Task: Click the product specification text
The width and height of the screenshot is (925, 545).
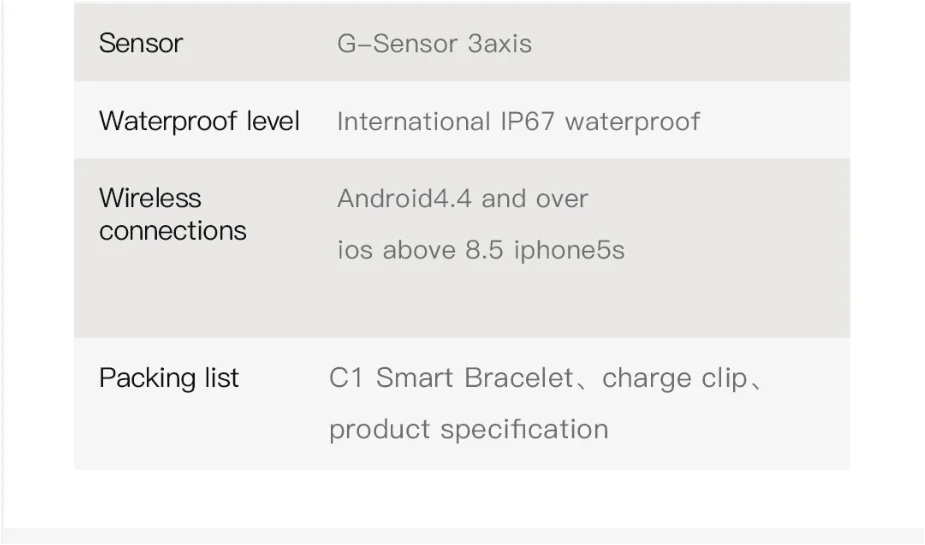Action: click(468, 429)
